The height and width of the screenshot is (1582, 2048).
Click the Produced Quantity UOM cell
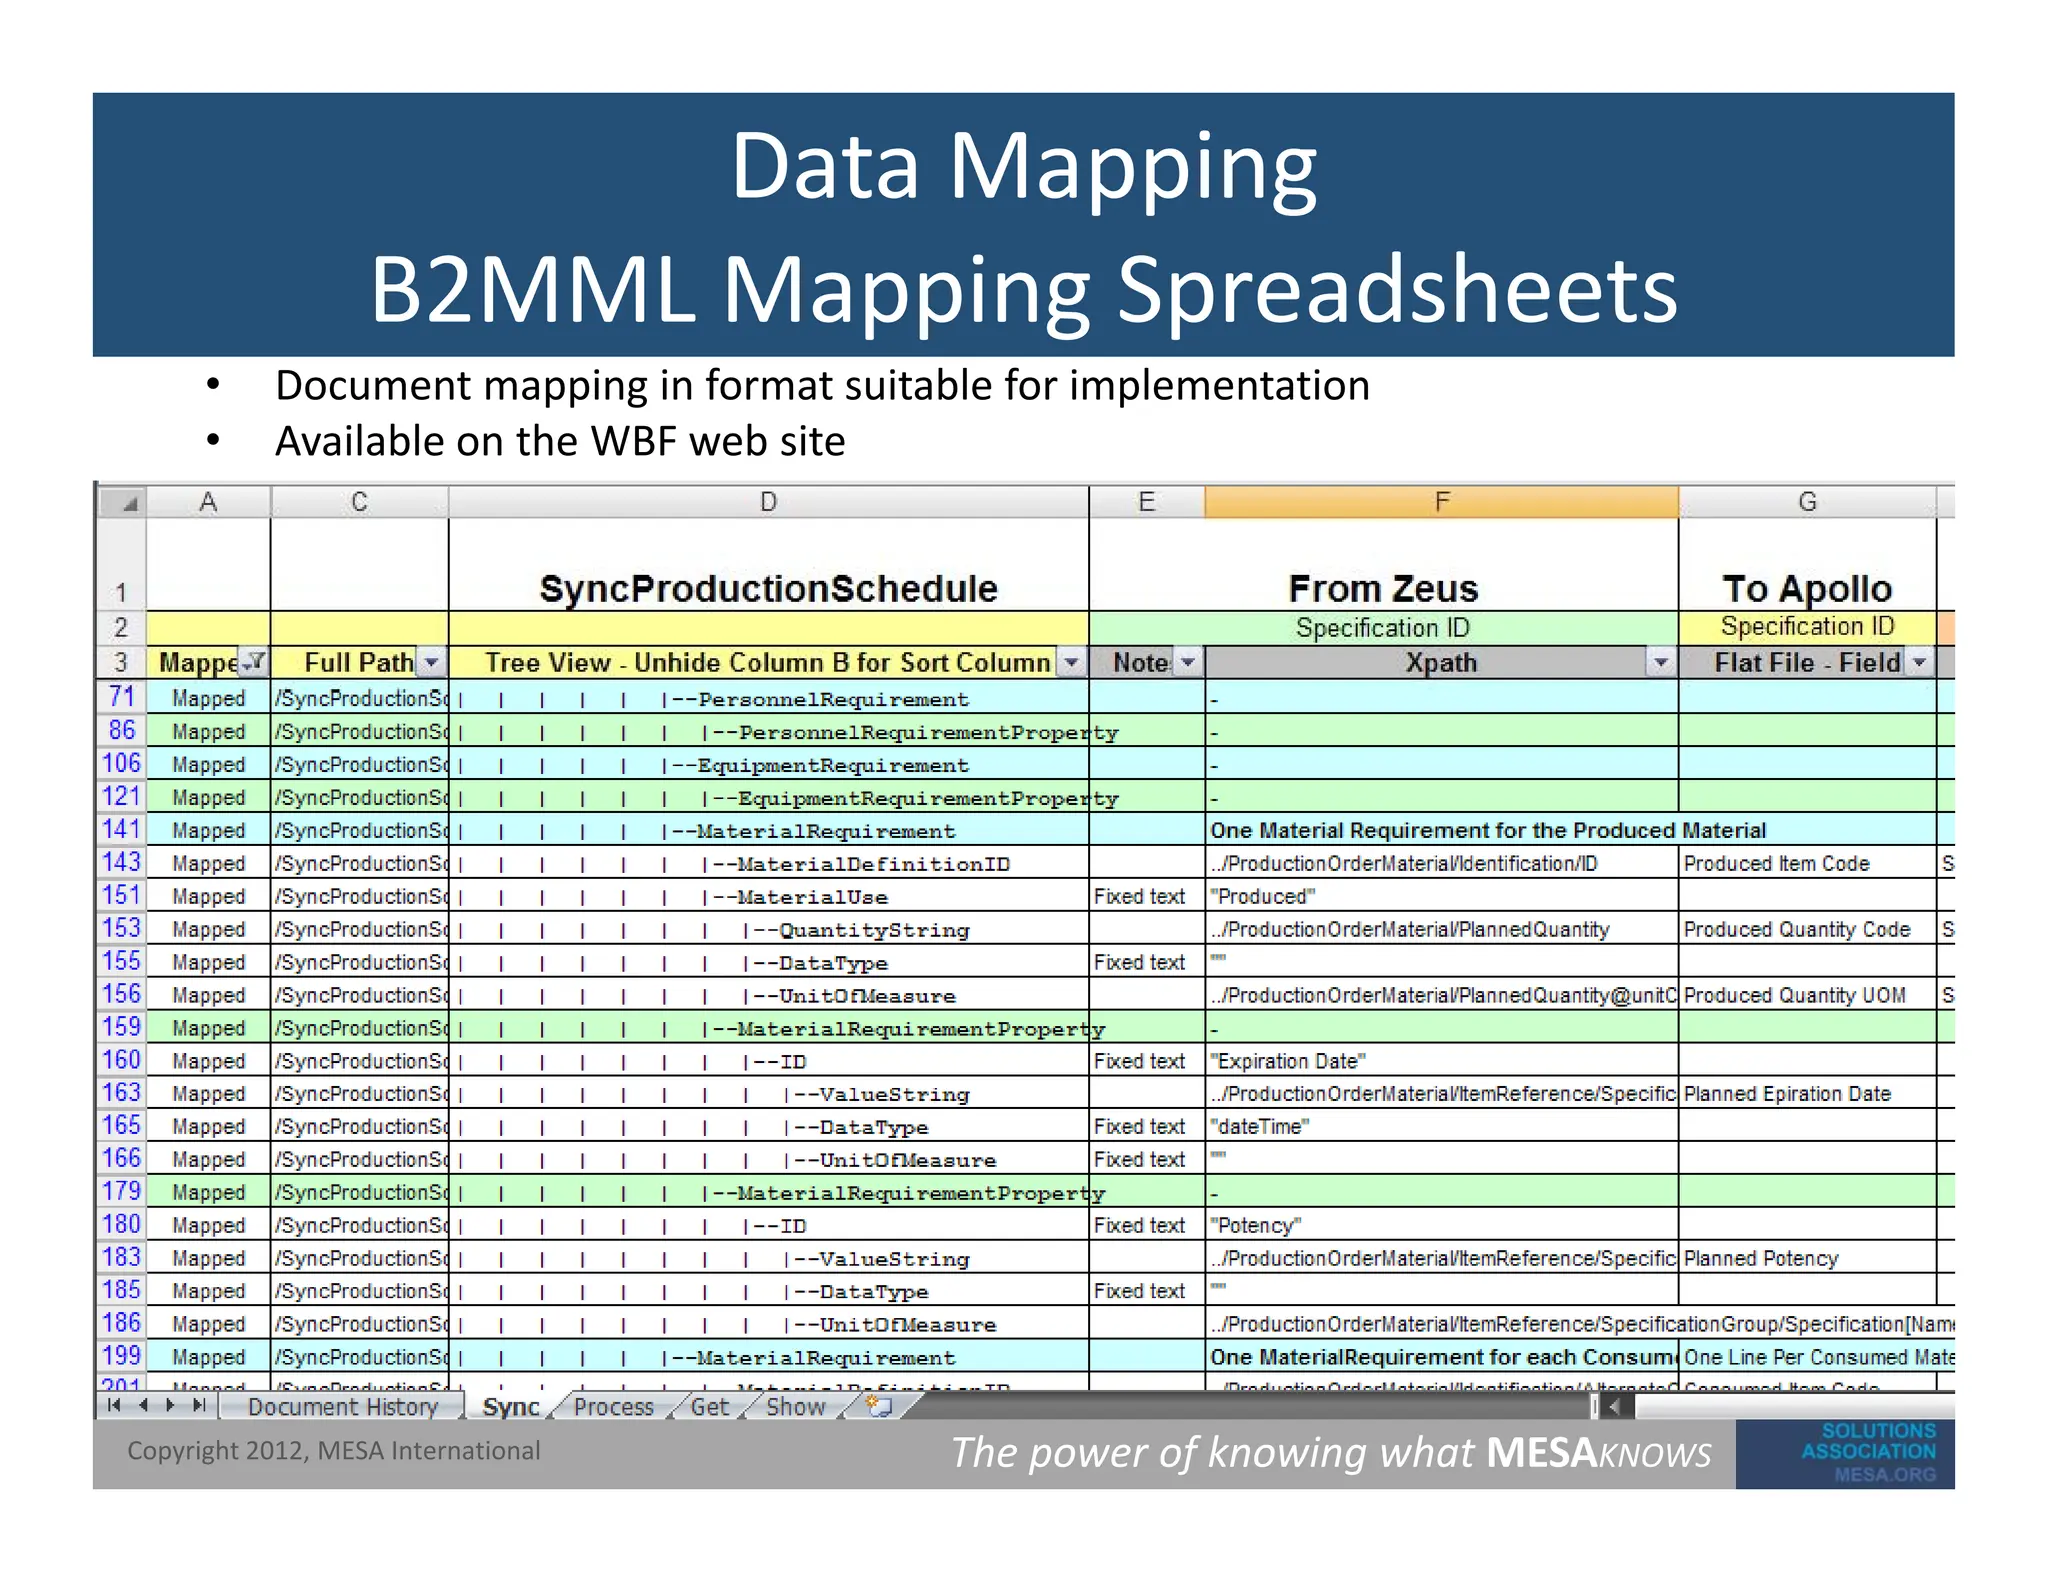[x=1807, y=995]
